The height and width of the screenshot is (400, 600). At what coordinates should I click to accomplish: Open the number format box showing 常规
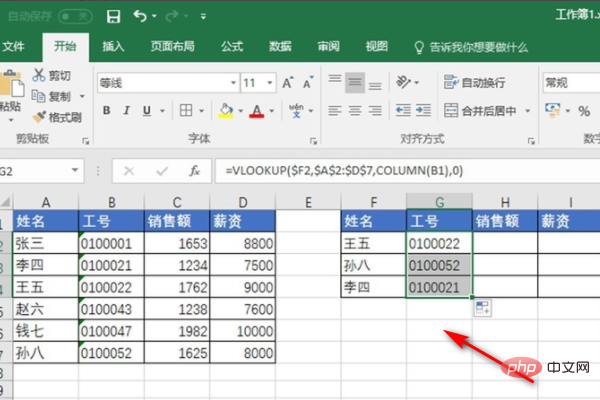pos(571,83)
